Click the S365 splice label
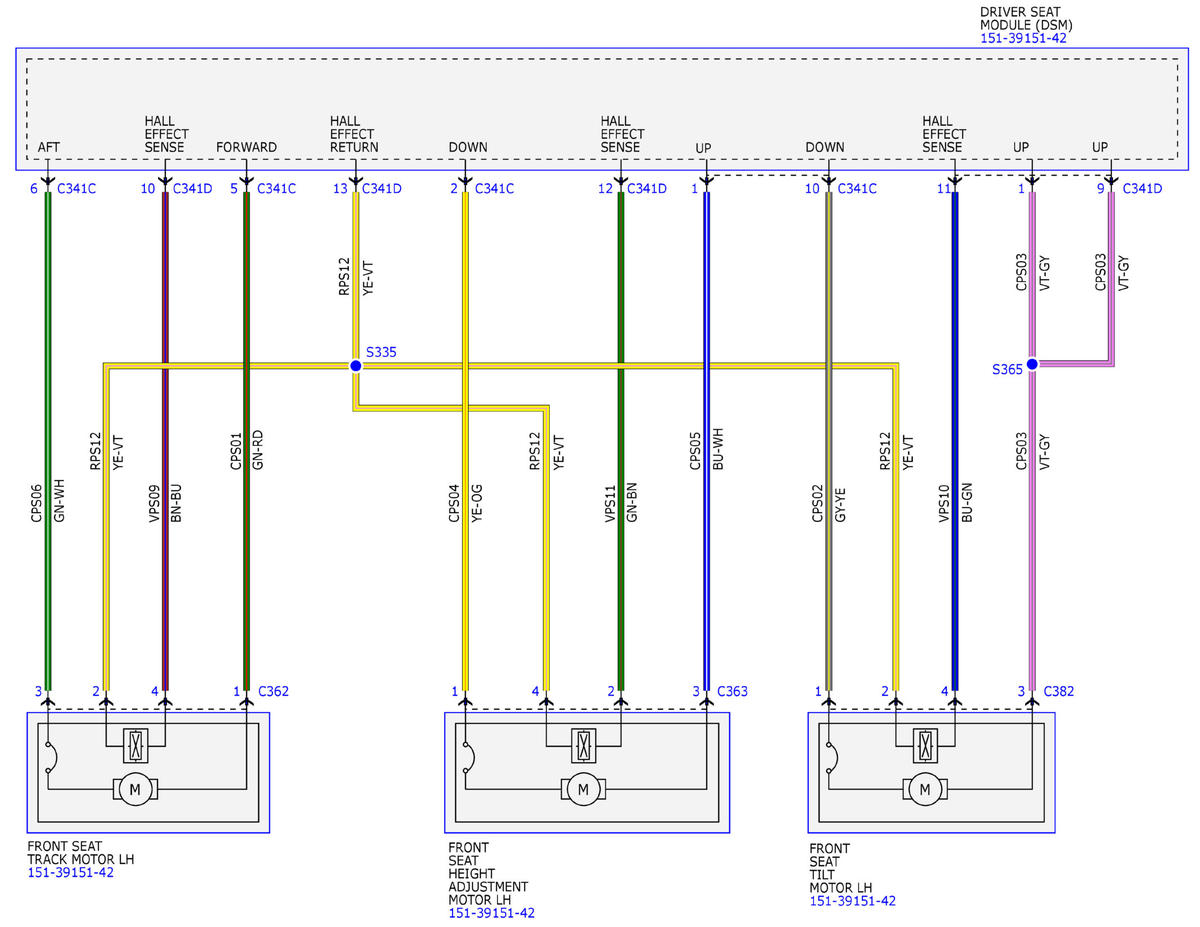Image resolution: width=1200 pixels, height=927 pixels. (1007, 369)
